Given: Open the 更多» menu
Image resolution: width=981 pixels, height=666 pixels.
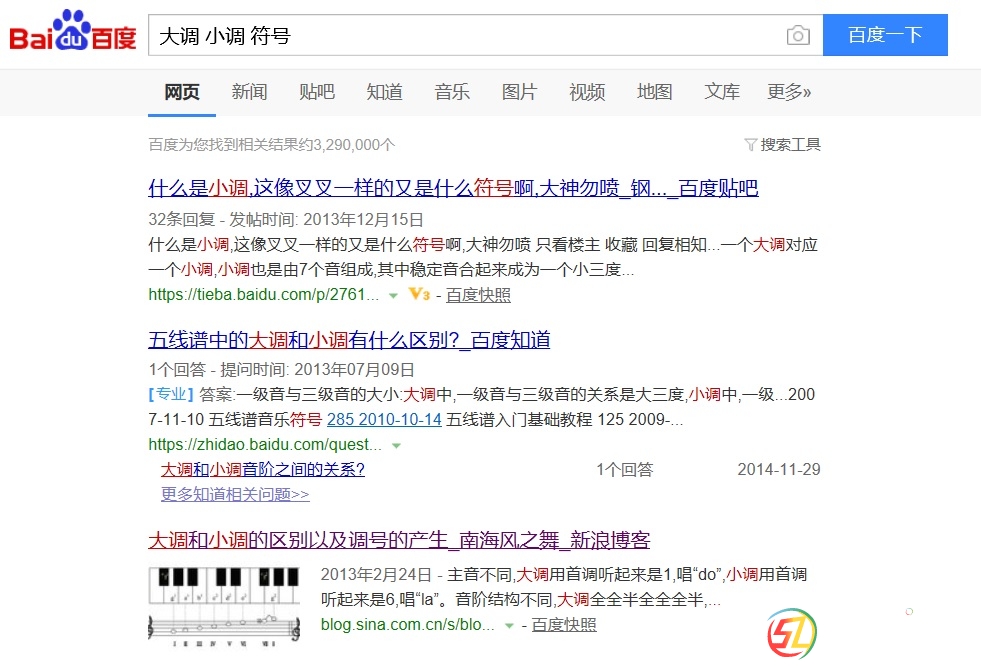Looking at the screenshot, I should tap(789, 92).
